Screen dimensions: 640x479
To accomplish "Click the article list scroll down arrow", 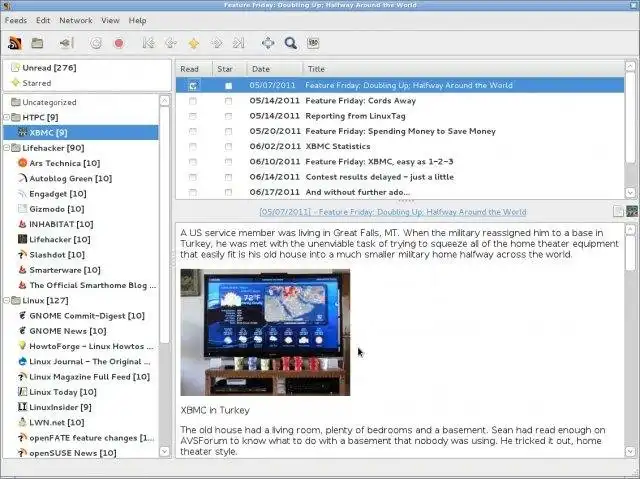I will (x=630, y=192).
